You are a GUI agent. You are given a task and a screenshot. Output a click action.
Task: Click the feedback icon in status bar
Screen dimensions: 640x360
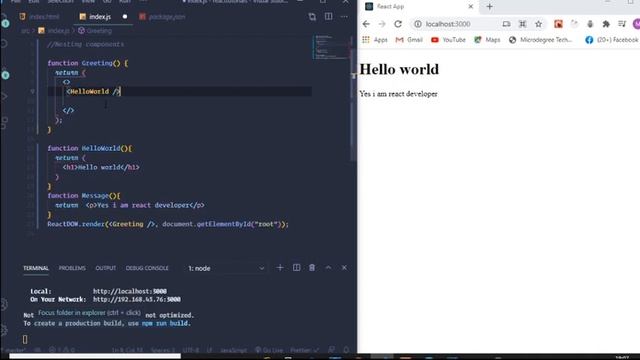[x=331, y=350]
